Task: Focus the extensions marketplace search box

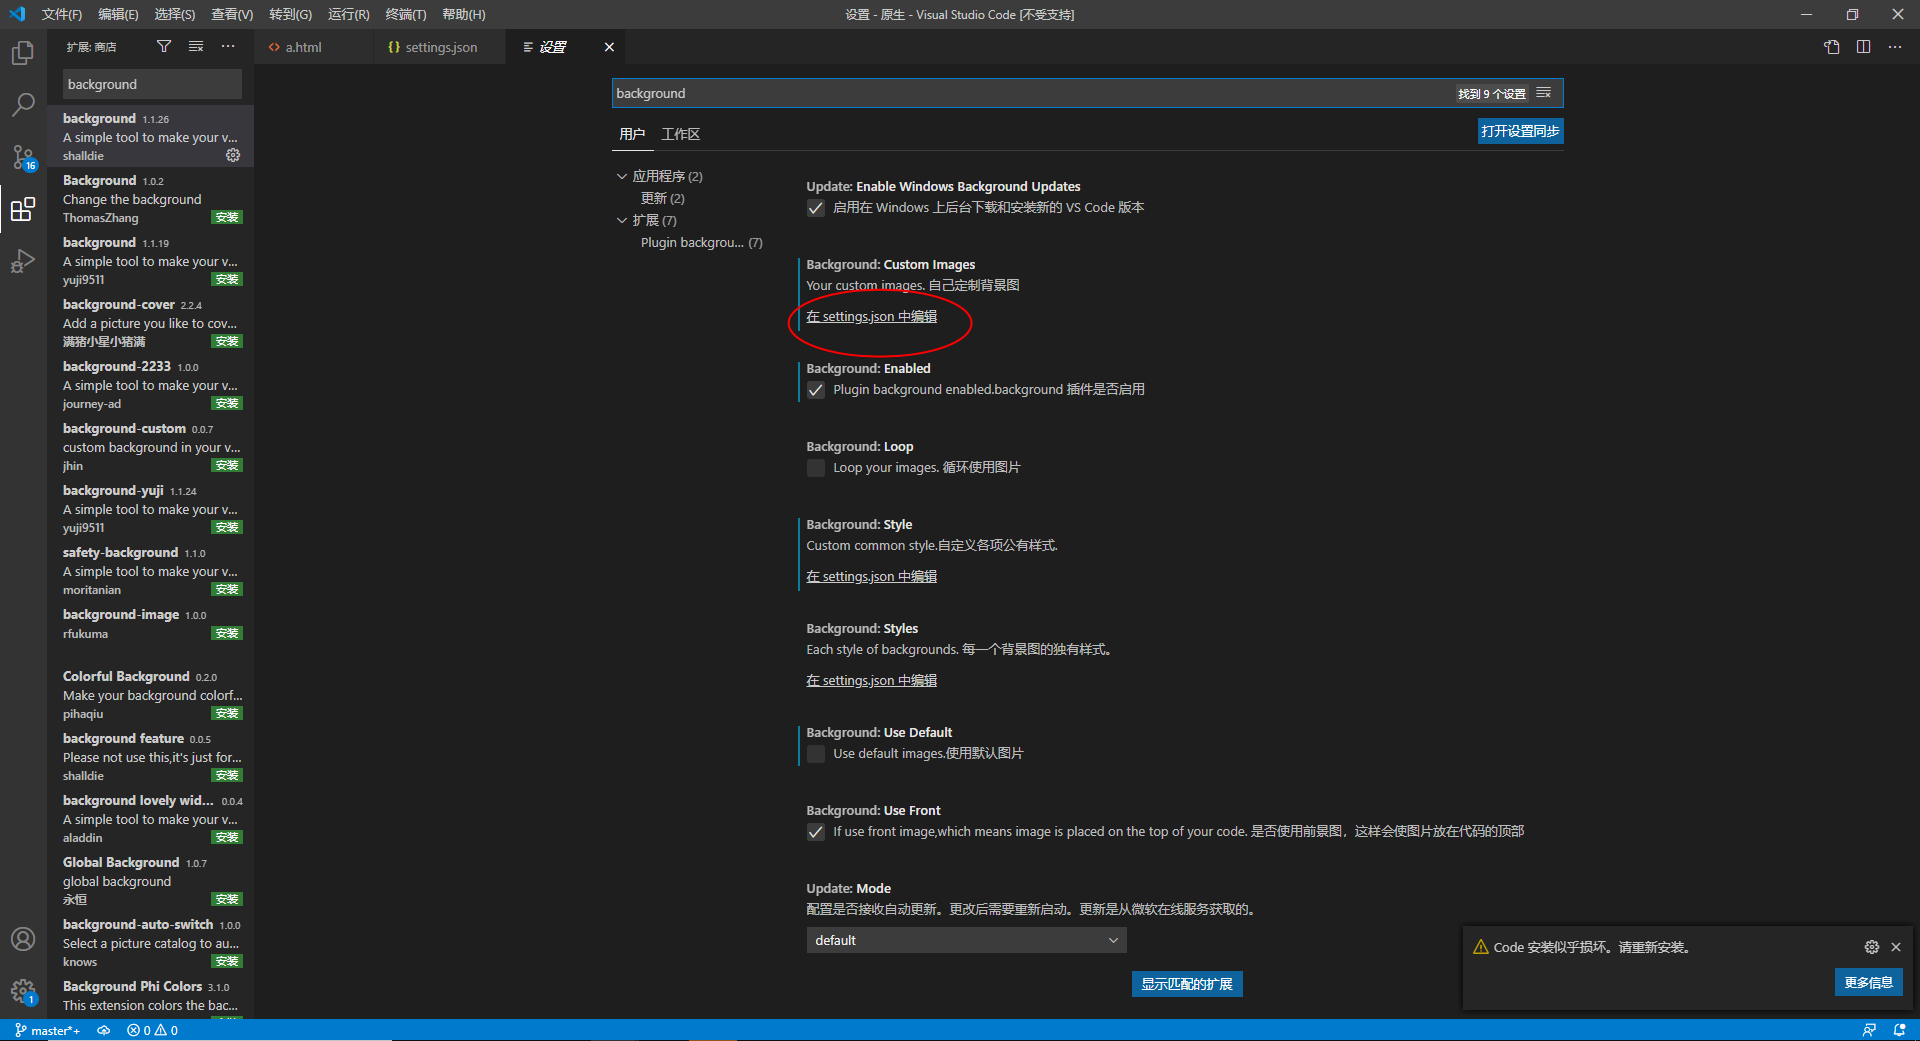Action: point(152,84)
